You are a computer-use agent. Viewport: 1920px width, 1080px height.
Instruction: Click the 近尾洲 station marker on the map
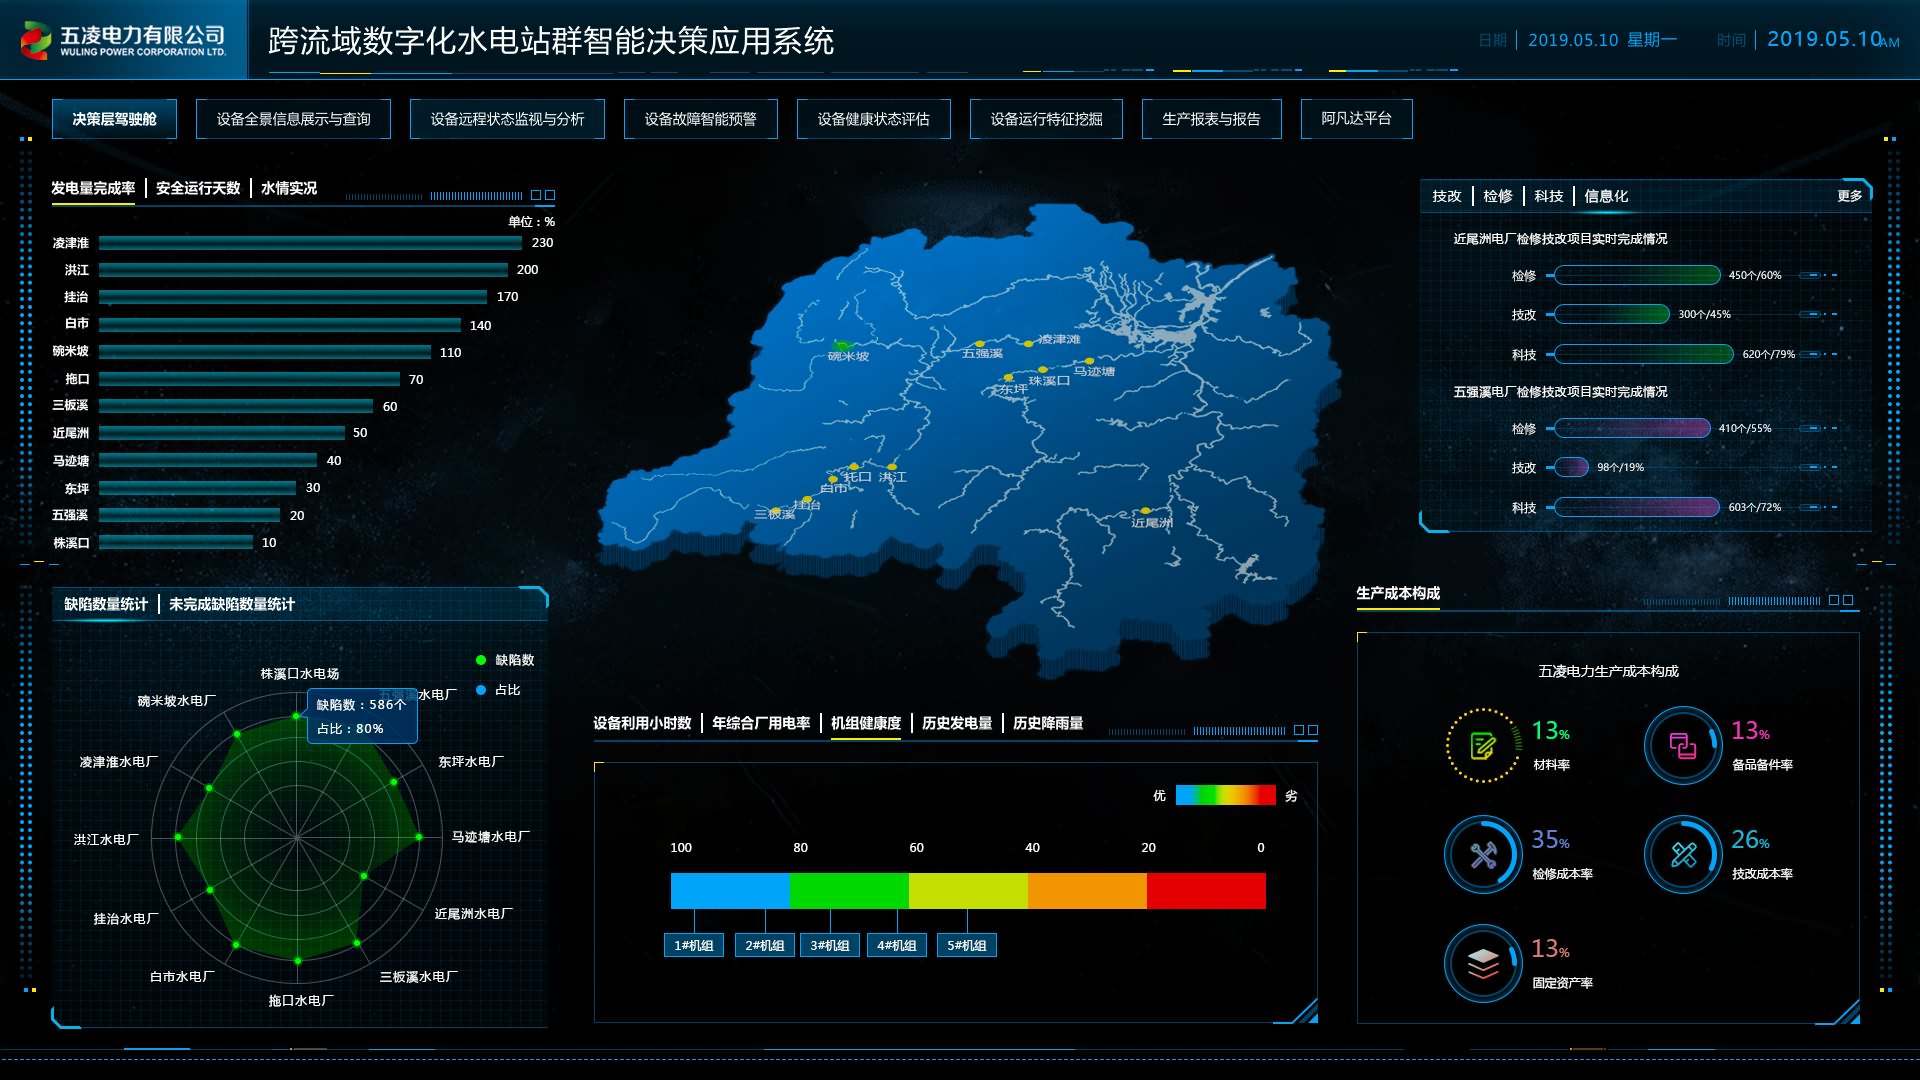(1146, 511)
